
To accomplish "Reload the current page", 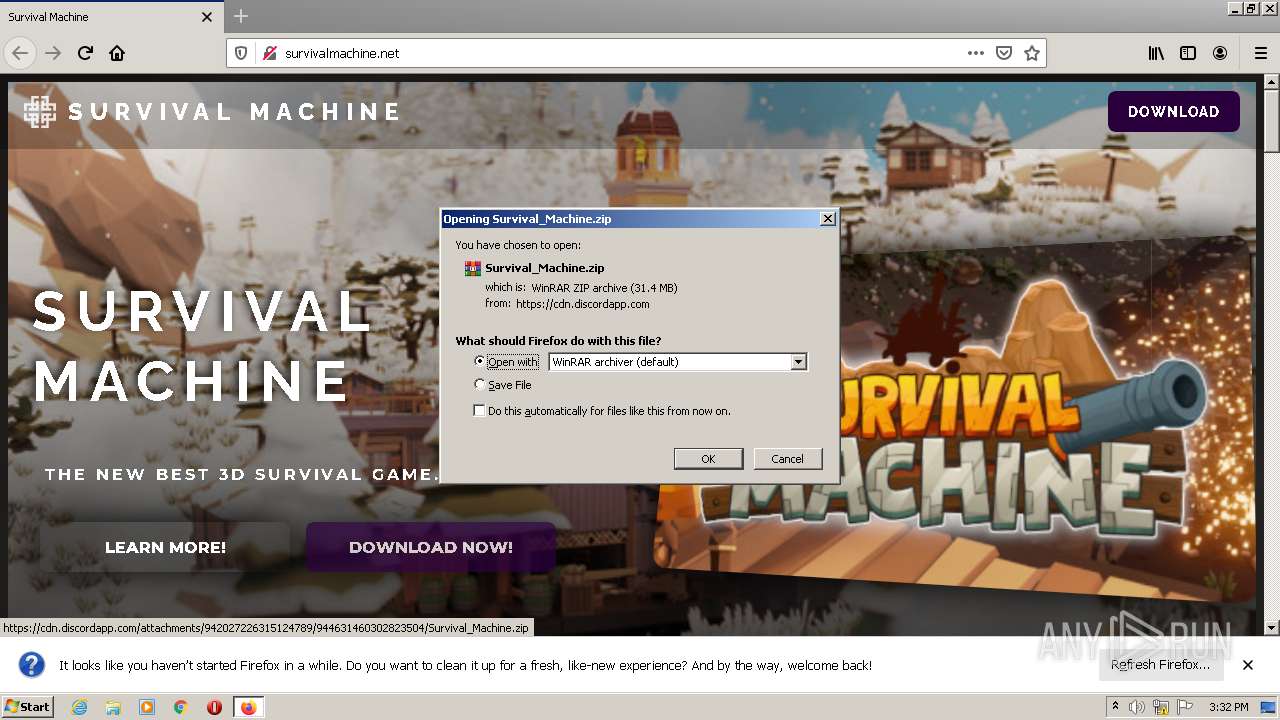I will coord(85,53).
